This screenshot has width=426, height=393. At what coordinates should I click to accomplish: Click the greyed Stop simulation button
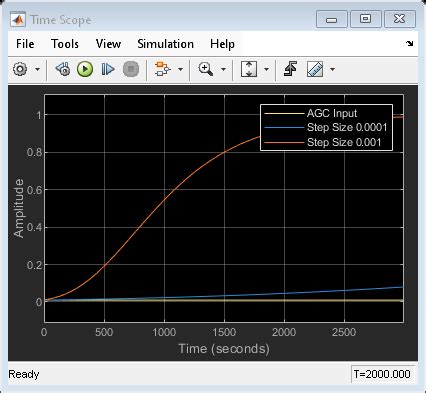point(131,69)
